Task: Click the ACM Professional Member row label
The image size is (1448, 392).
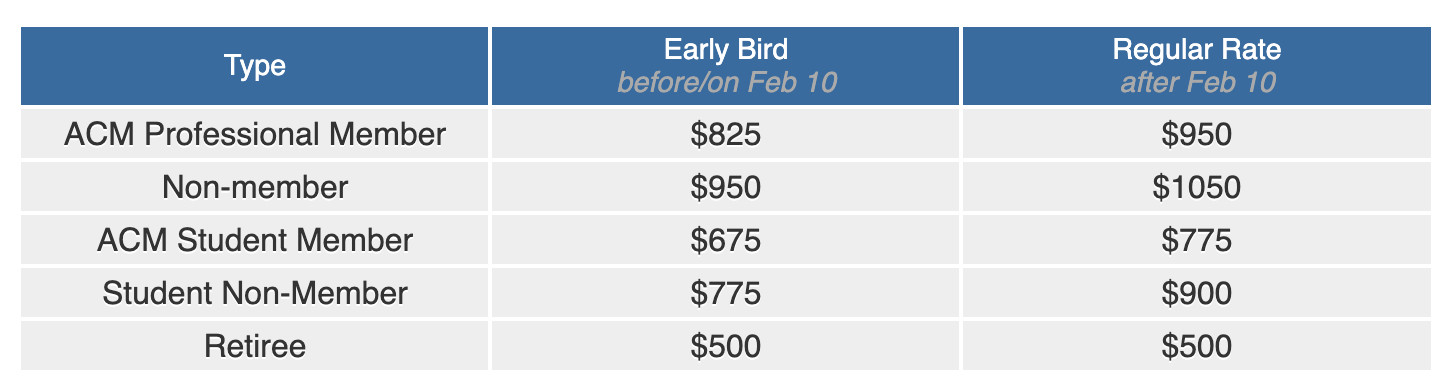Action: [x=255, y=134]
